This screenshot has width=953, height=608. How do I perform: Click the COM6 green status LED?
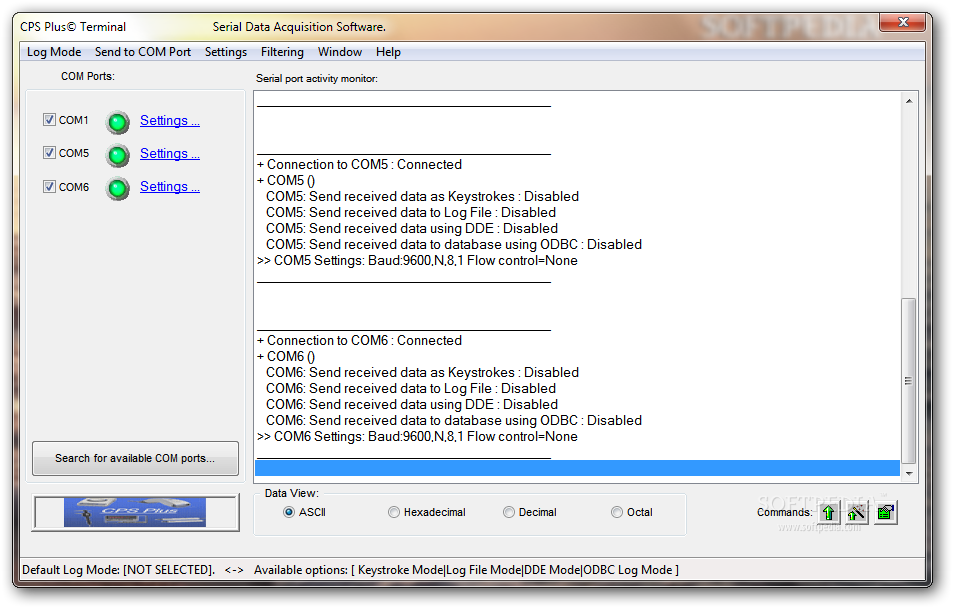(118, 188)
